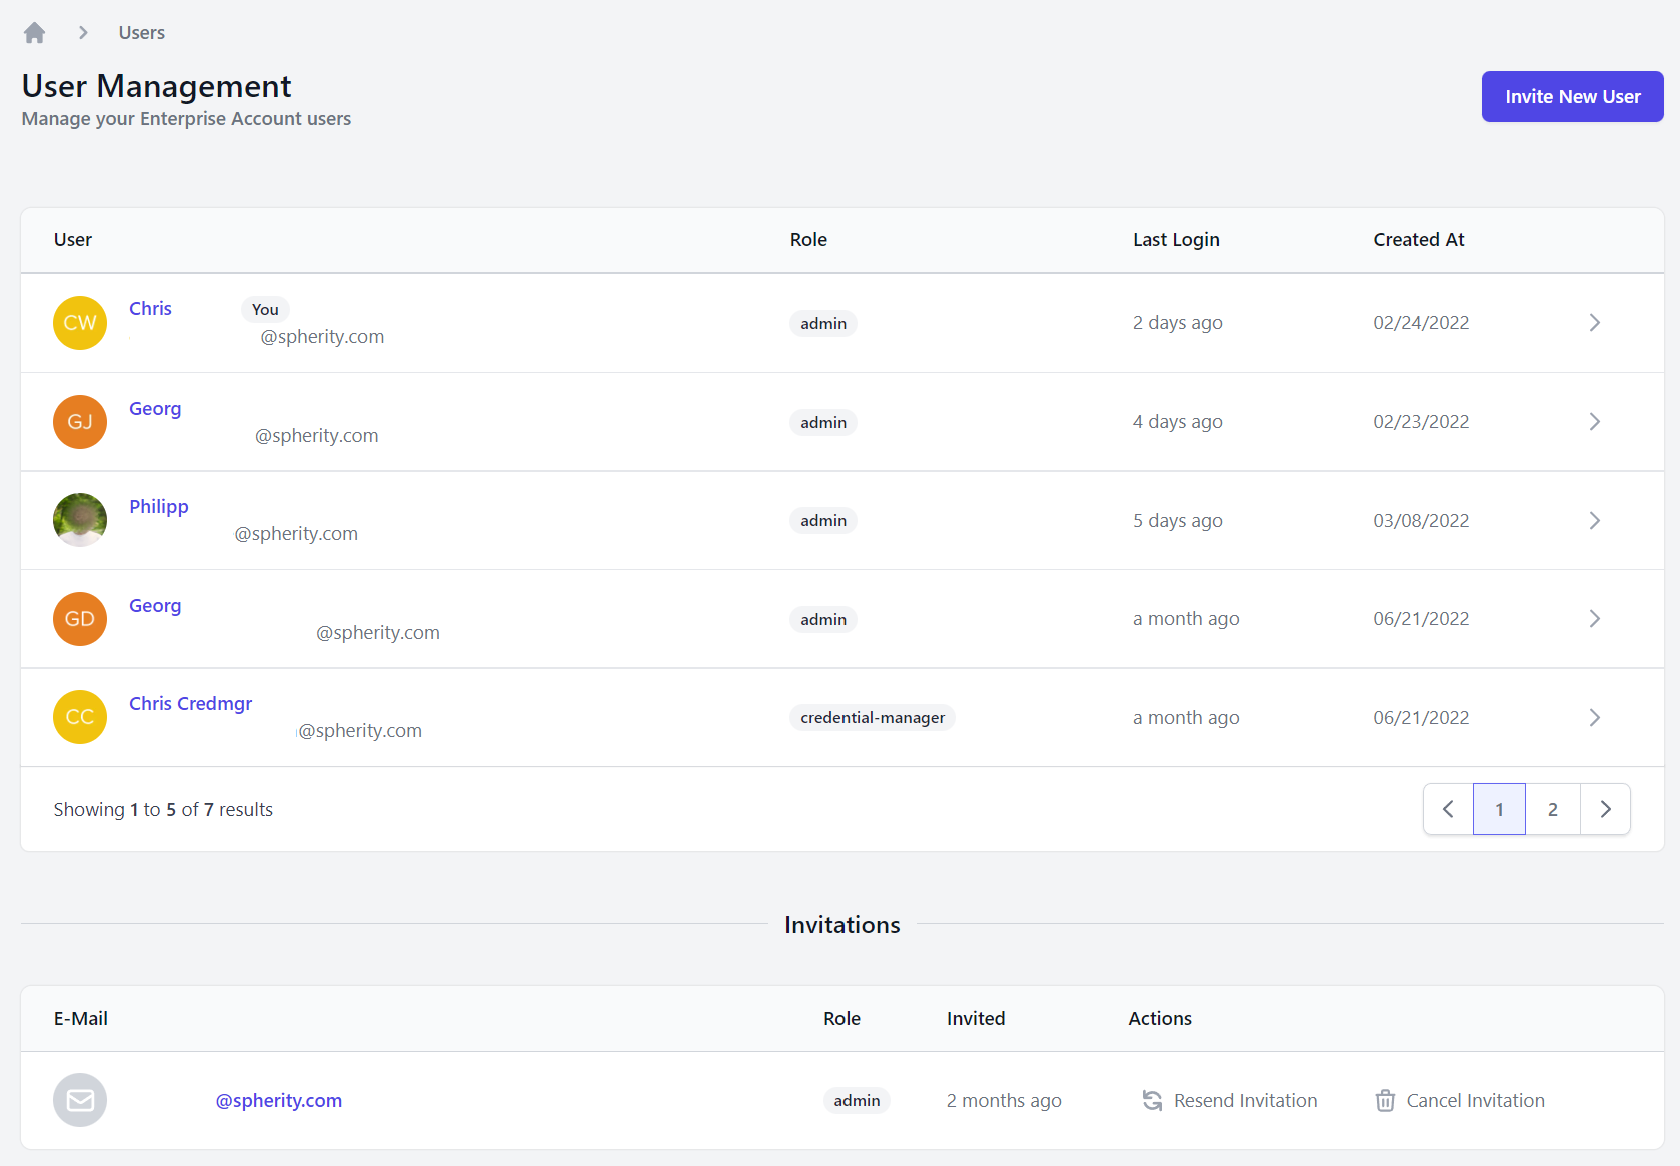The image size is (1680, 1166).
Task: Click the credential-manager role badge
Action: pos(871,717)
